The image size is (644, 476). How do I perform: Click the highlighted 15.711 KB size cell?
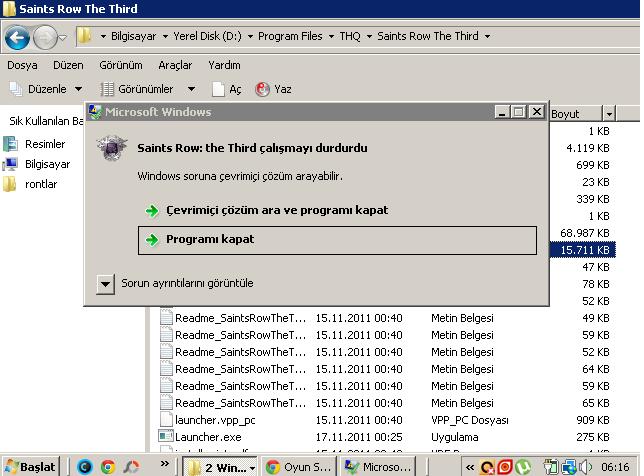tap(582, 250)
